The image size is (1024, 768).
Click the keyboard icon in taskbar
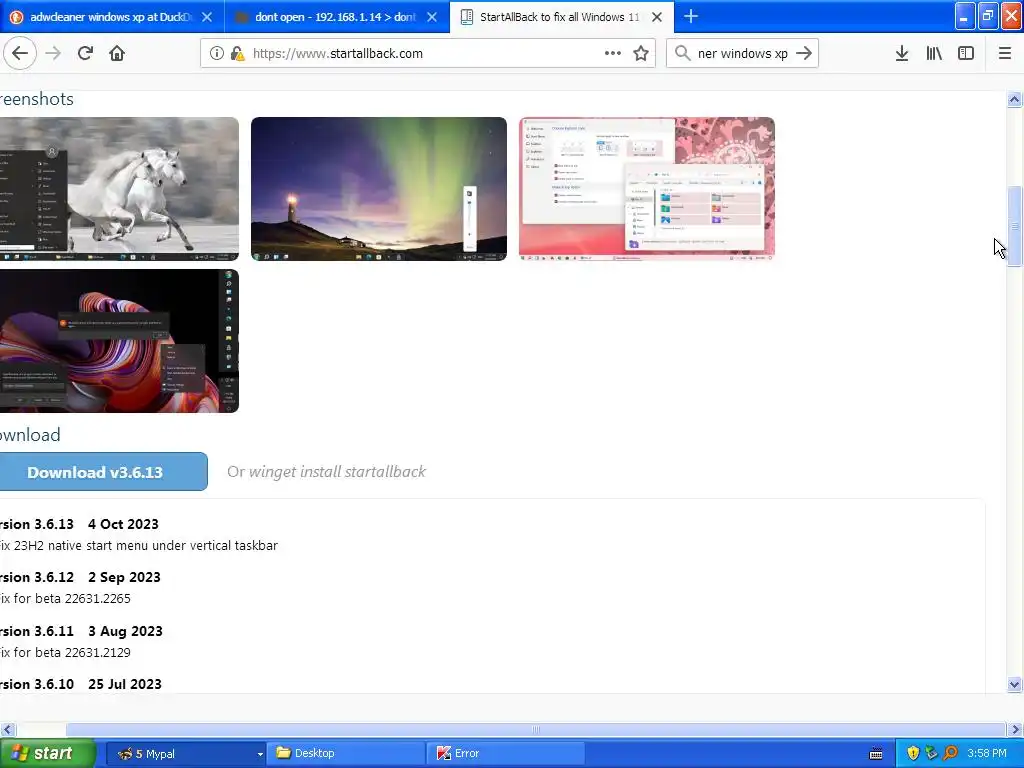tap(876, 754)
